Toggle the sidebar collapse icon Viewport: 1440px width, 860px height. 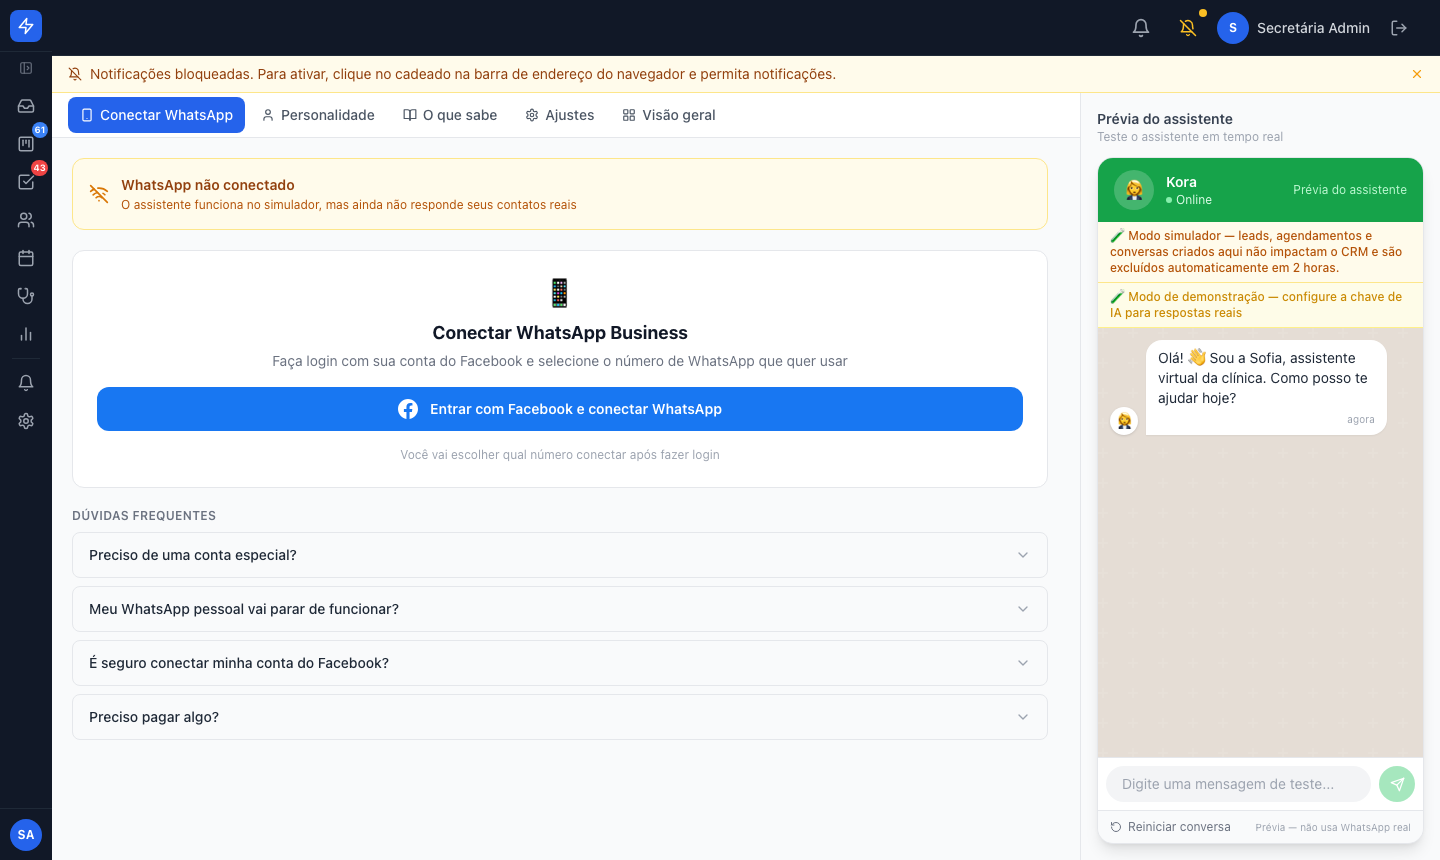coord(26,68)
